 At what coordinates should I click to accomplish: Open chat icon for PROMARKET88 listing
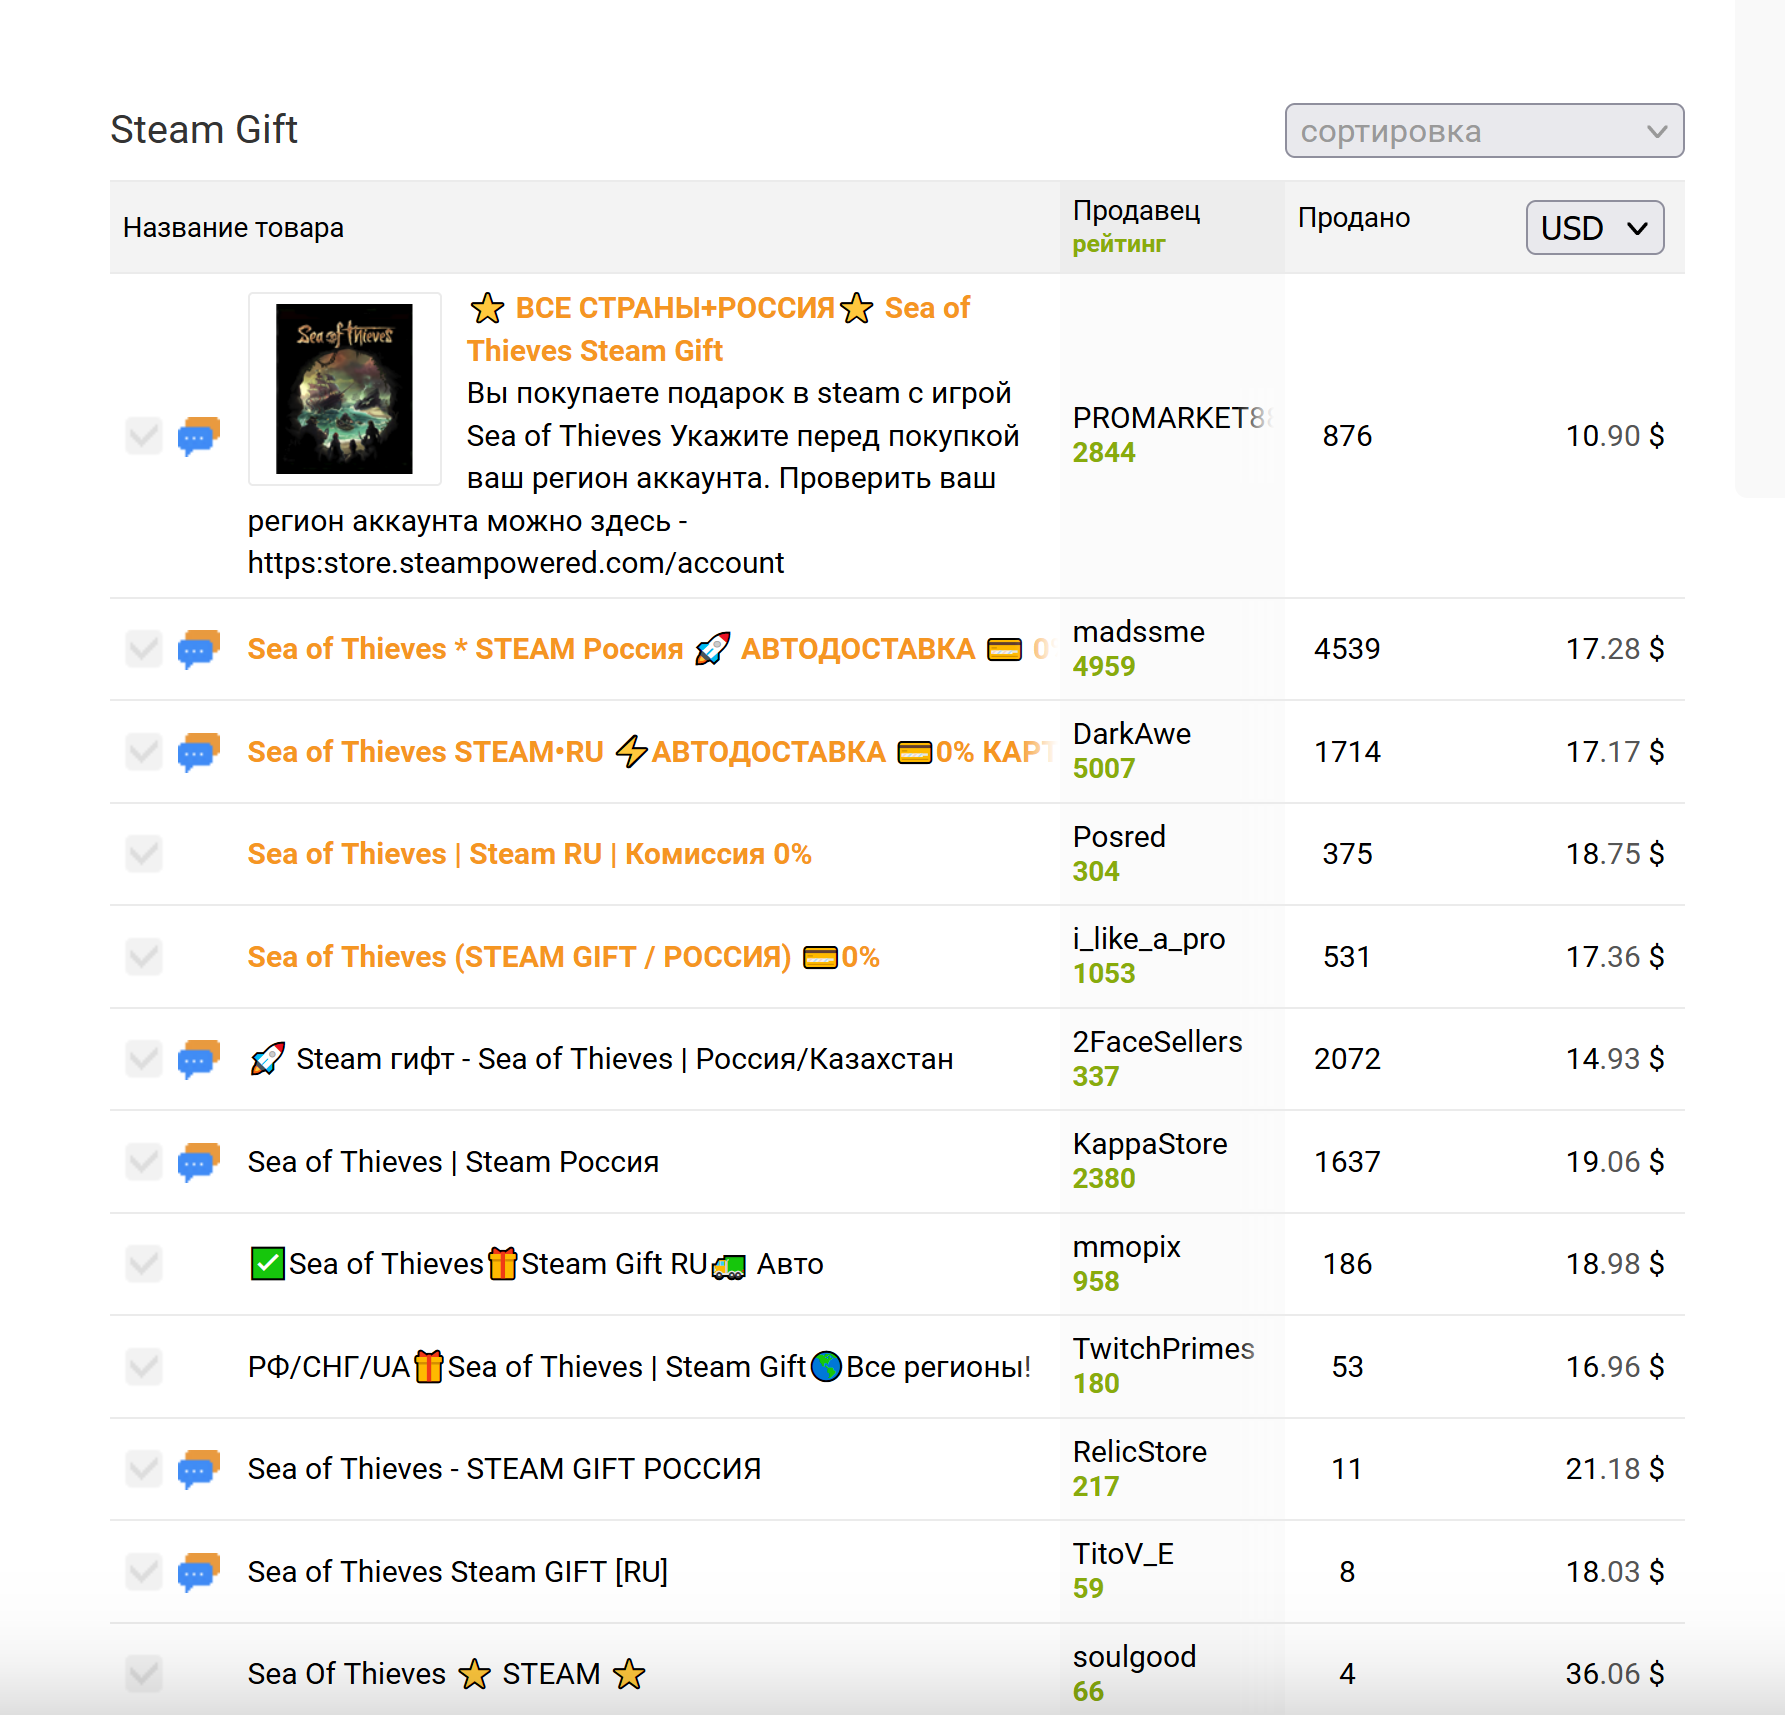click(x=198, y=436)
